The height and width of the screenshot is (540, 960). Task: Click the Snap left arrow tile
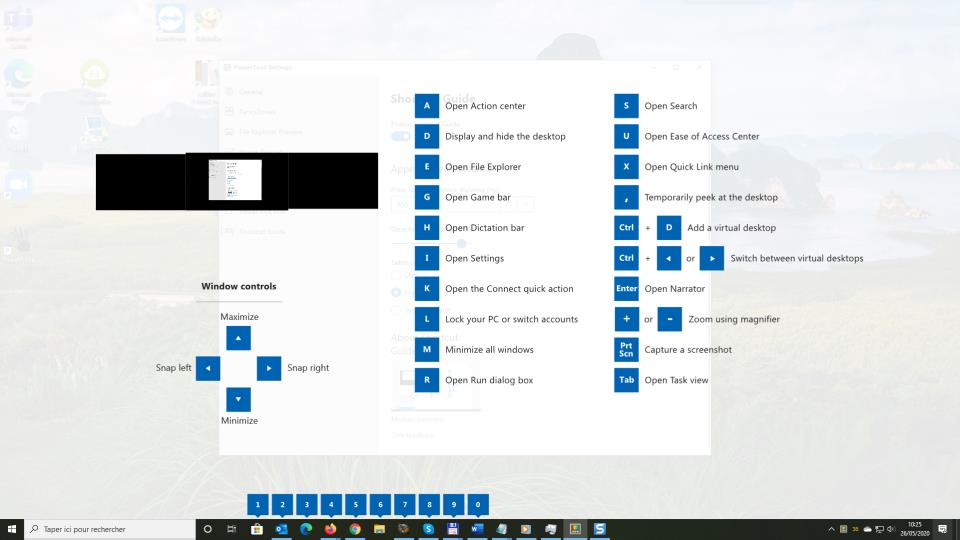point(207,368)
